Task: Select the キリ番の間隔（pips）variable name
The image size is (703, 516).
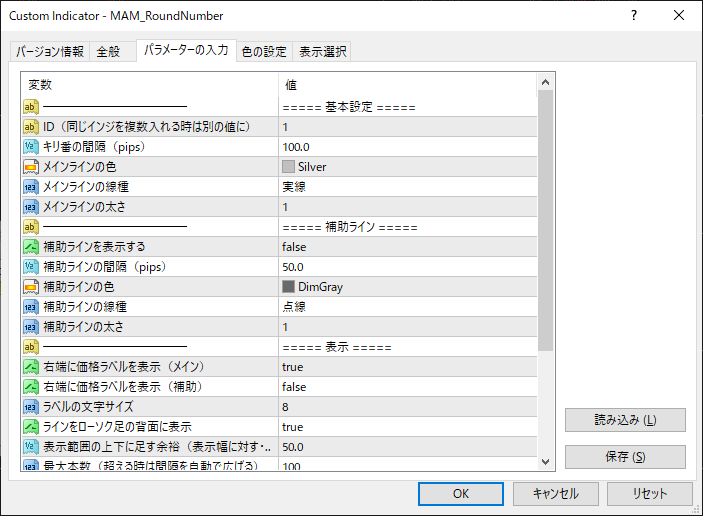Action: (94, 147)
